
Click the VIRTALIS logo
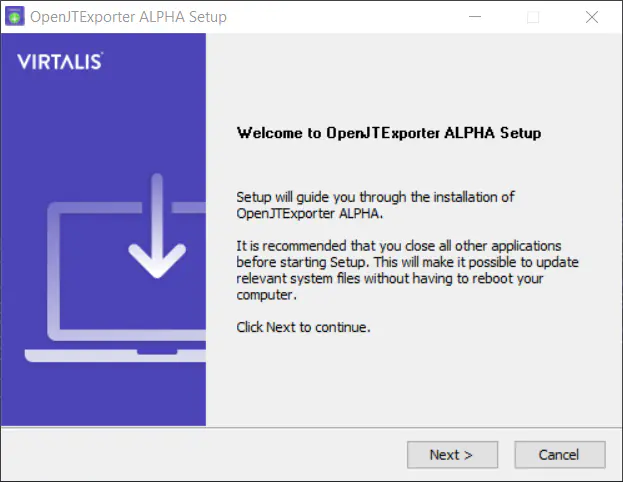point(60,61)
